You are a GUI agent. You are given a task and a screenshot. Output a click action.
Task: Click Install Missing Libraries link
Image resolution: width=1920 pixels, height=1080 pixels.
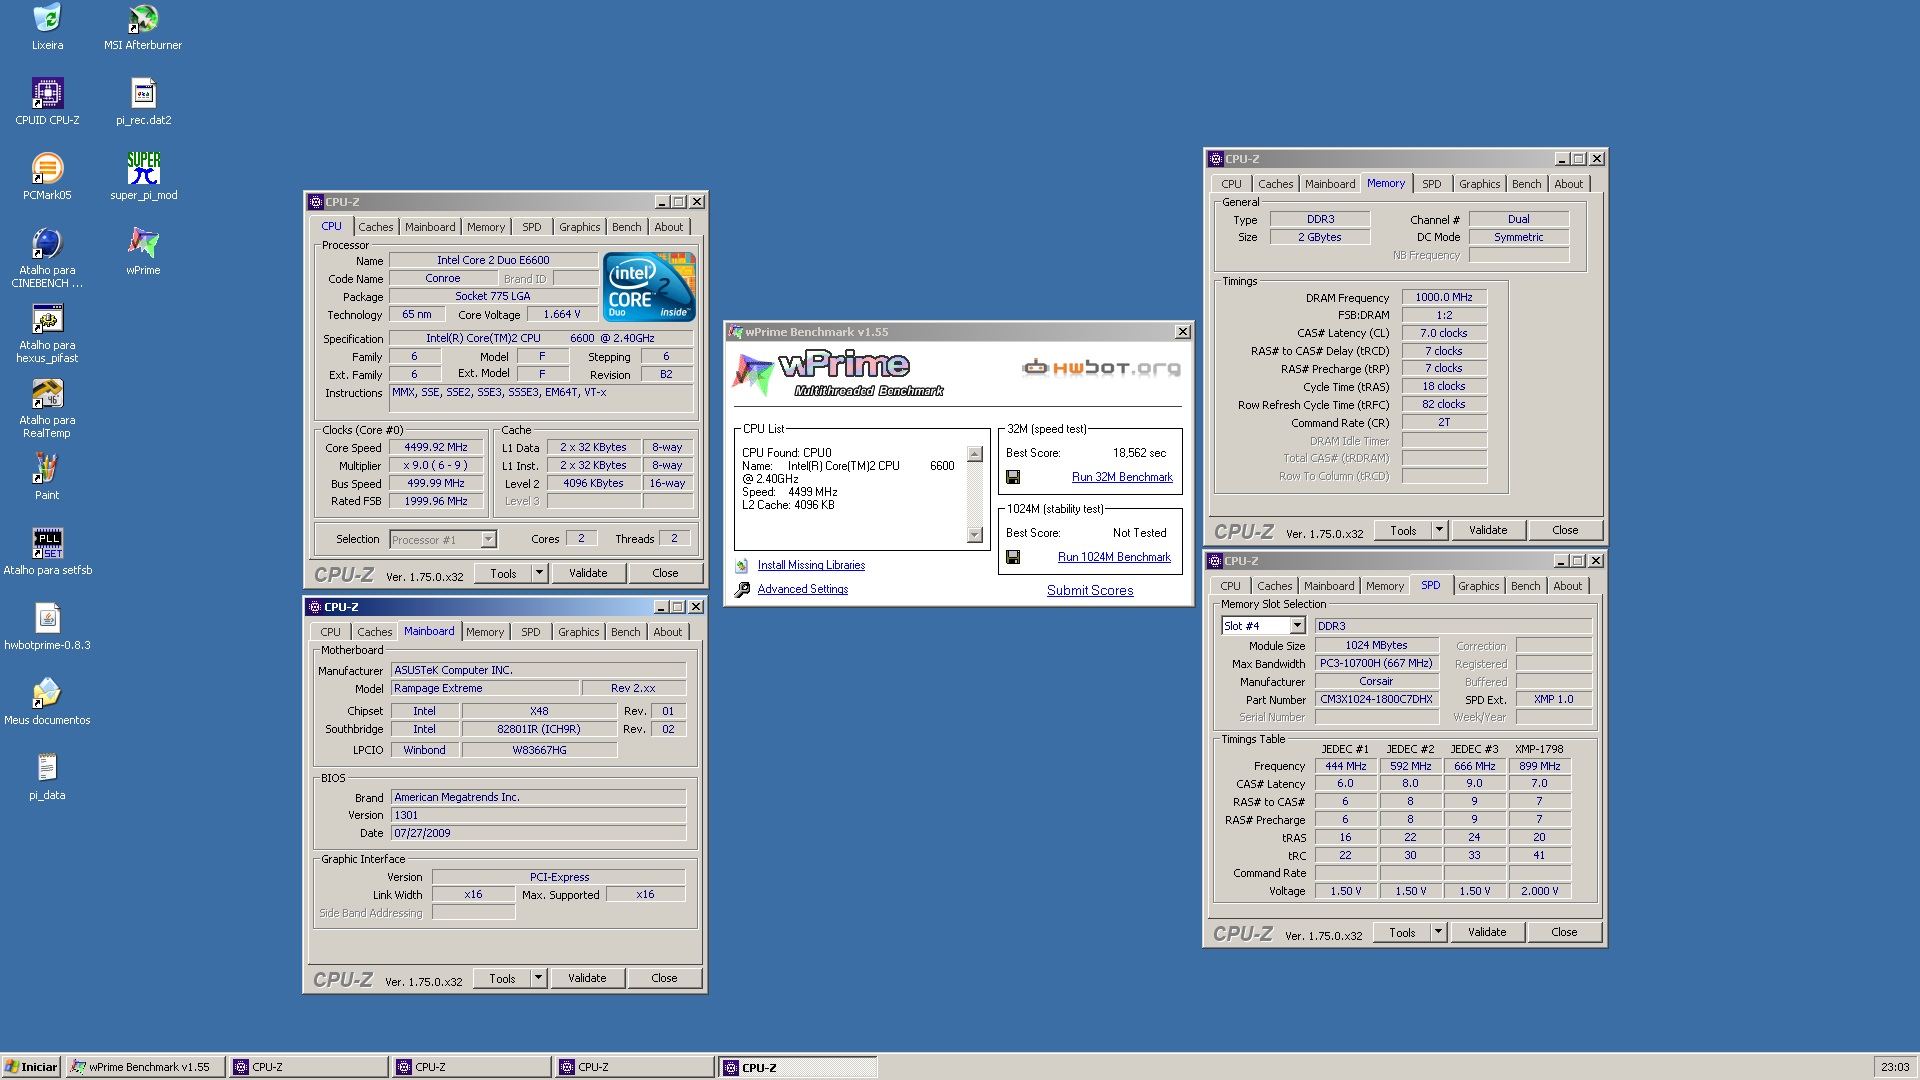click(x=811, y=566)
